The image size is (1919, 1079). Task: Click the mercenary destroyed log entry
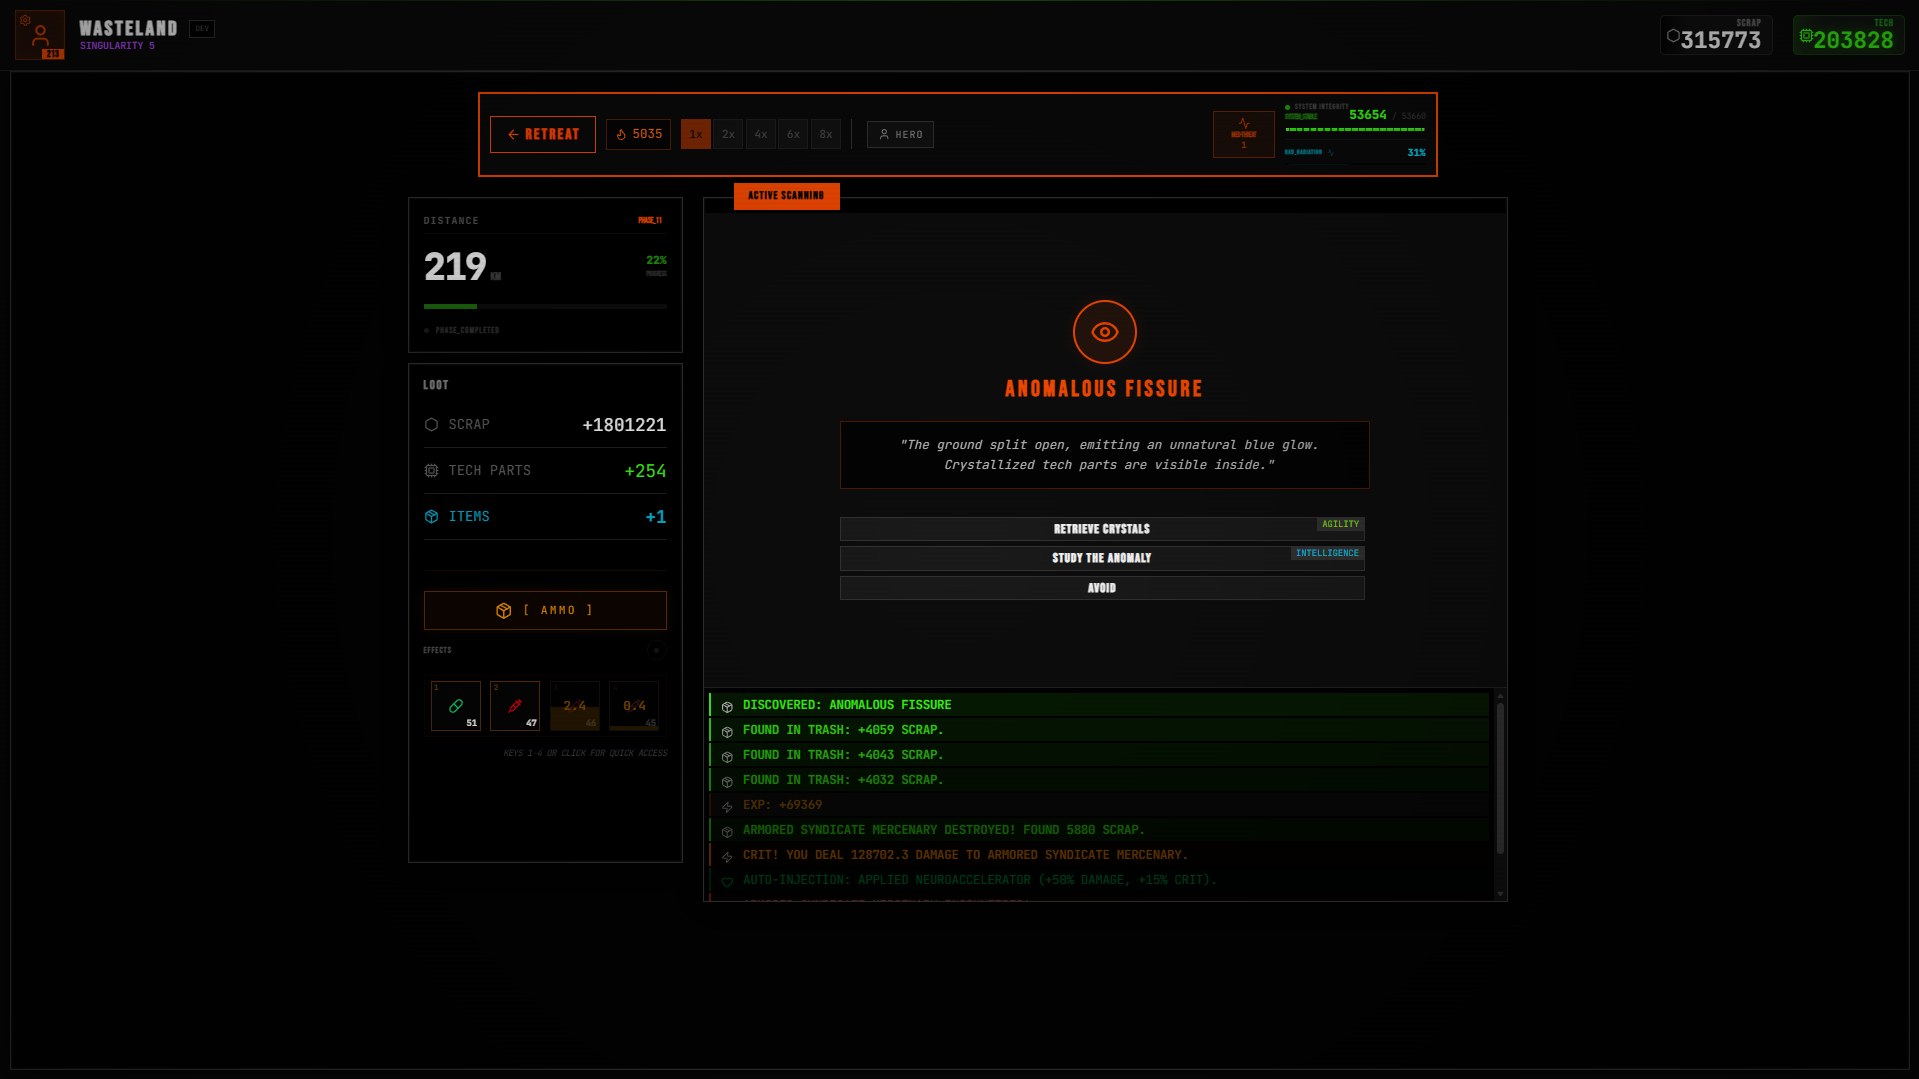click(1099, 830)
